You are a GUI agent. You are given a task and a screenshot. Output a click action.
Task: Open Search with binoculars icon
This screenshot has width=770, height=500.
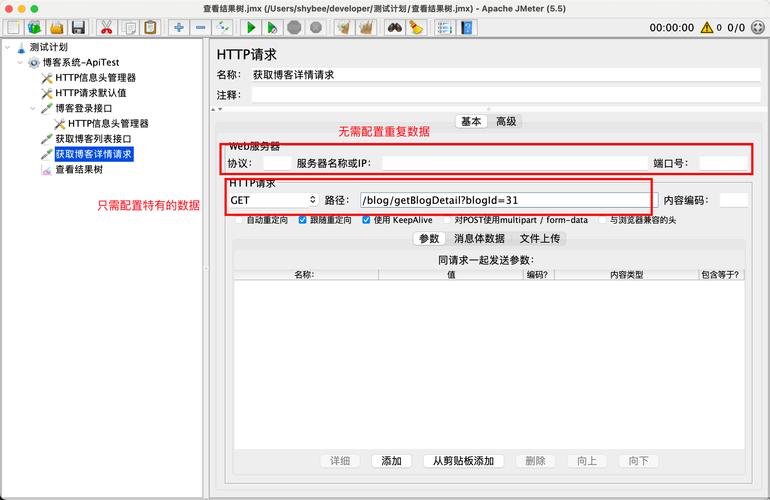tap(394, 28)
